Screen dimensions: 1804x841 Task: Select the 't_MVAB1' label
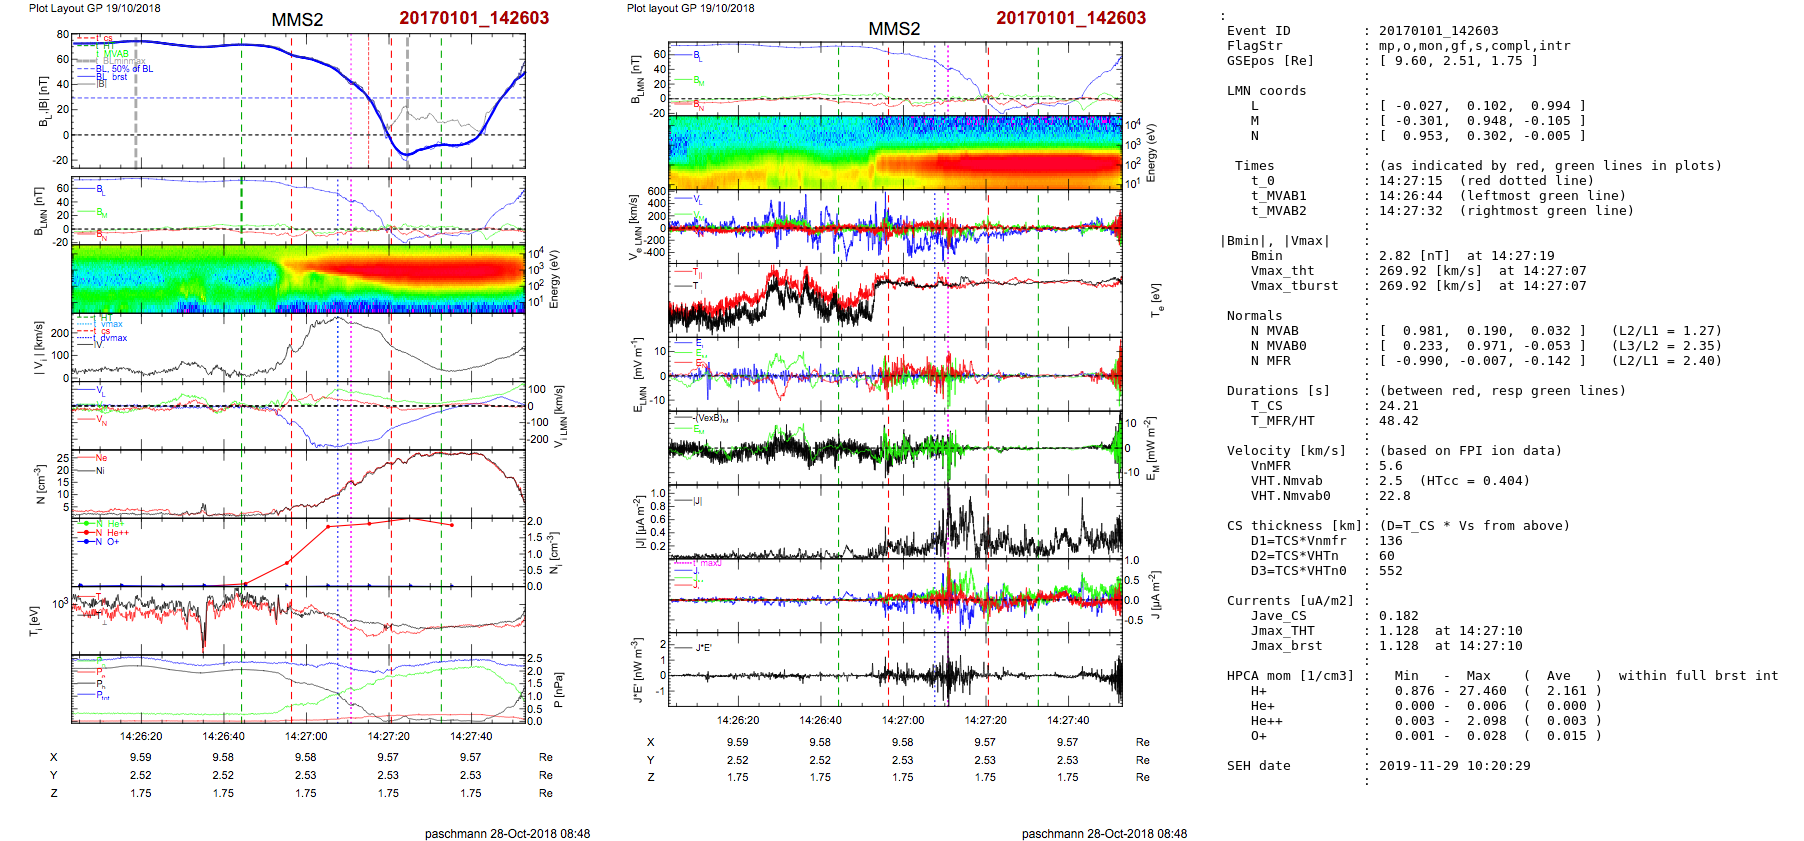(1278, 196)
